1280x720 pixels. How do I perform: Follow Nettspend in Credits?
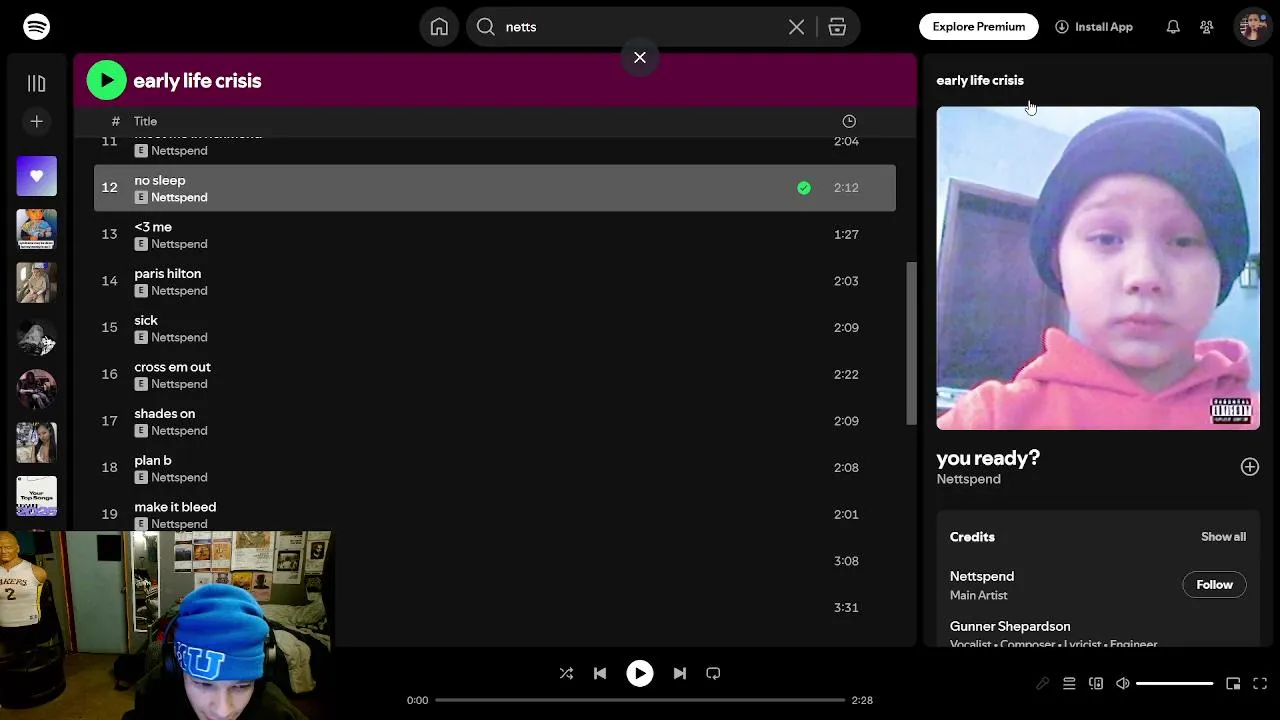(x=1215, y=585)
